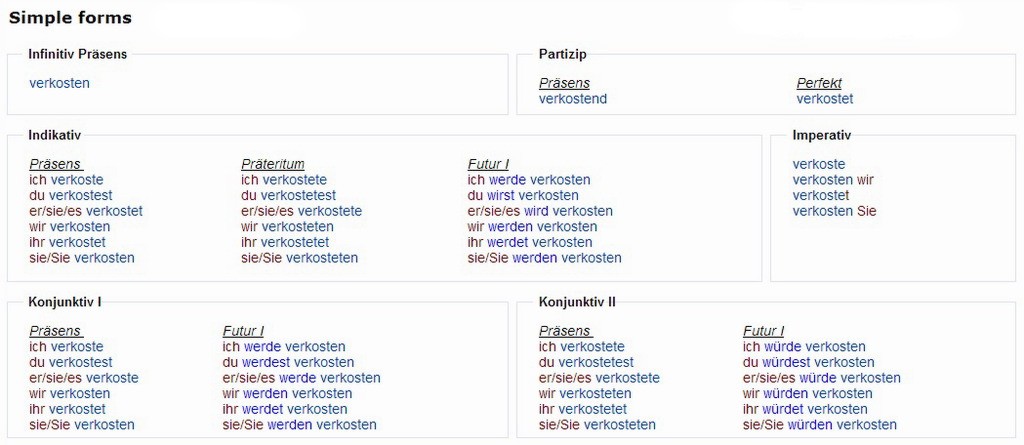This screenshot has width=1024, height=445.
Task: Select 'du werdest verkosten' in Konjunktiv I
Action: pos(288,362)
